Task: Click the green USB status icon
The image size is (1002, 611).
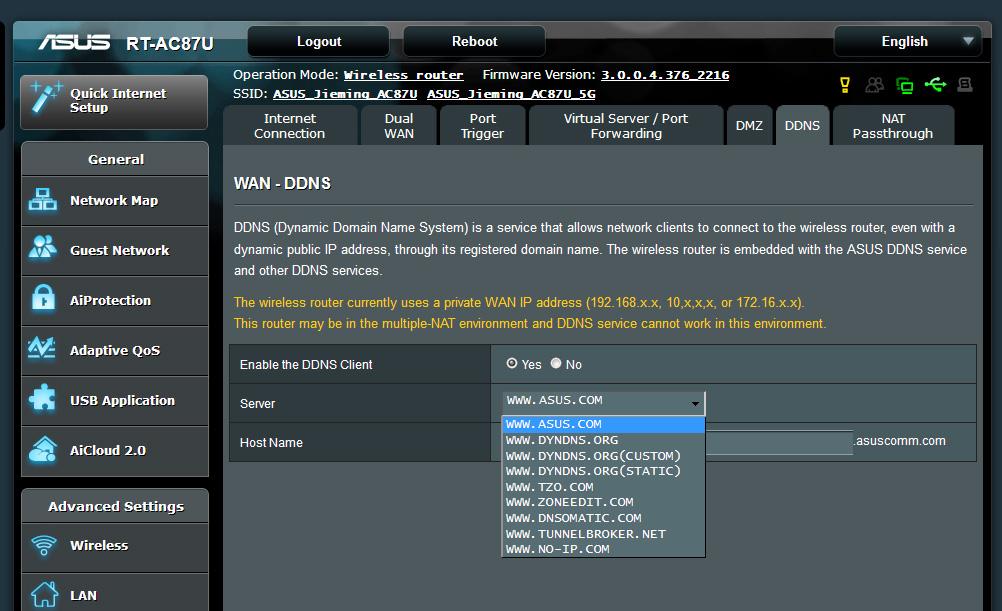Action: pos(936,84)
